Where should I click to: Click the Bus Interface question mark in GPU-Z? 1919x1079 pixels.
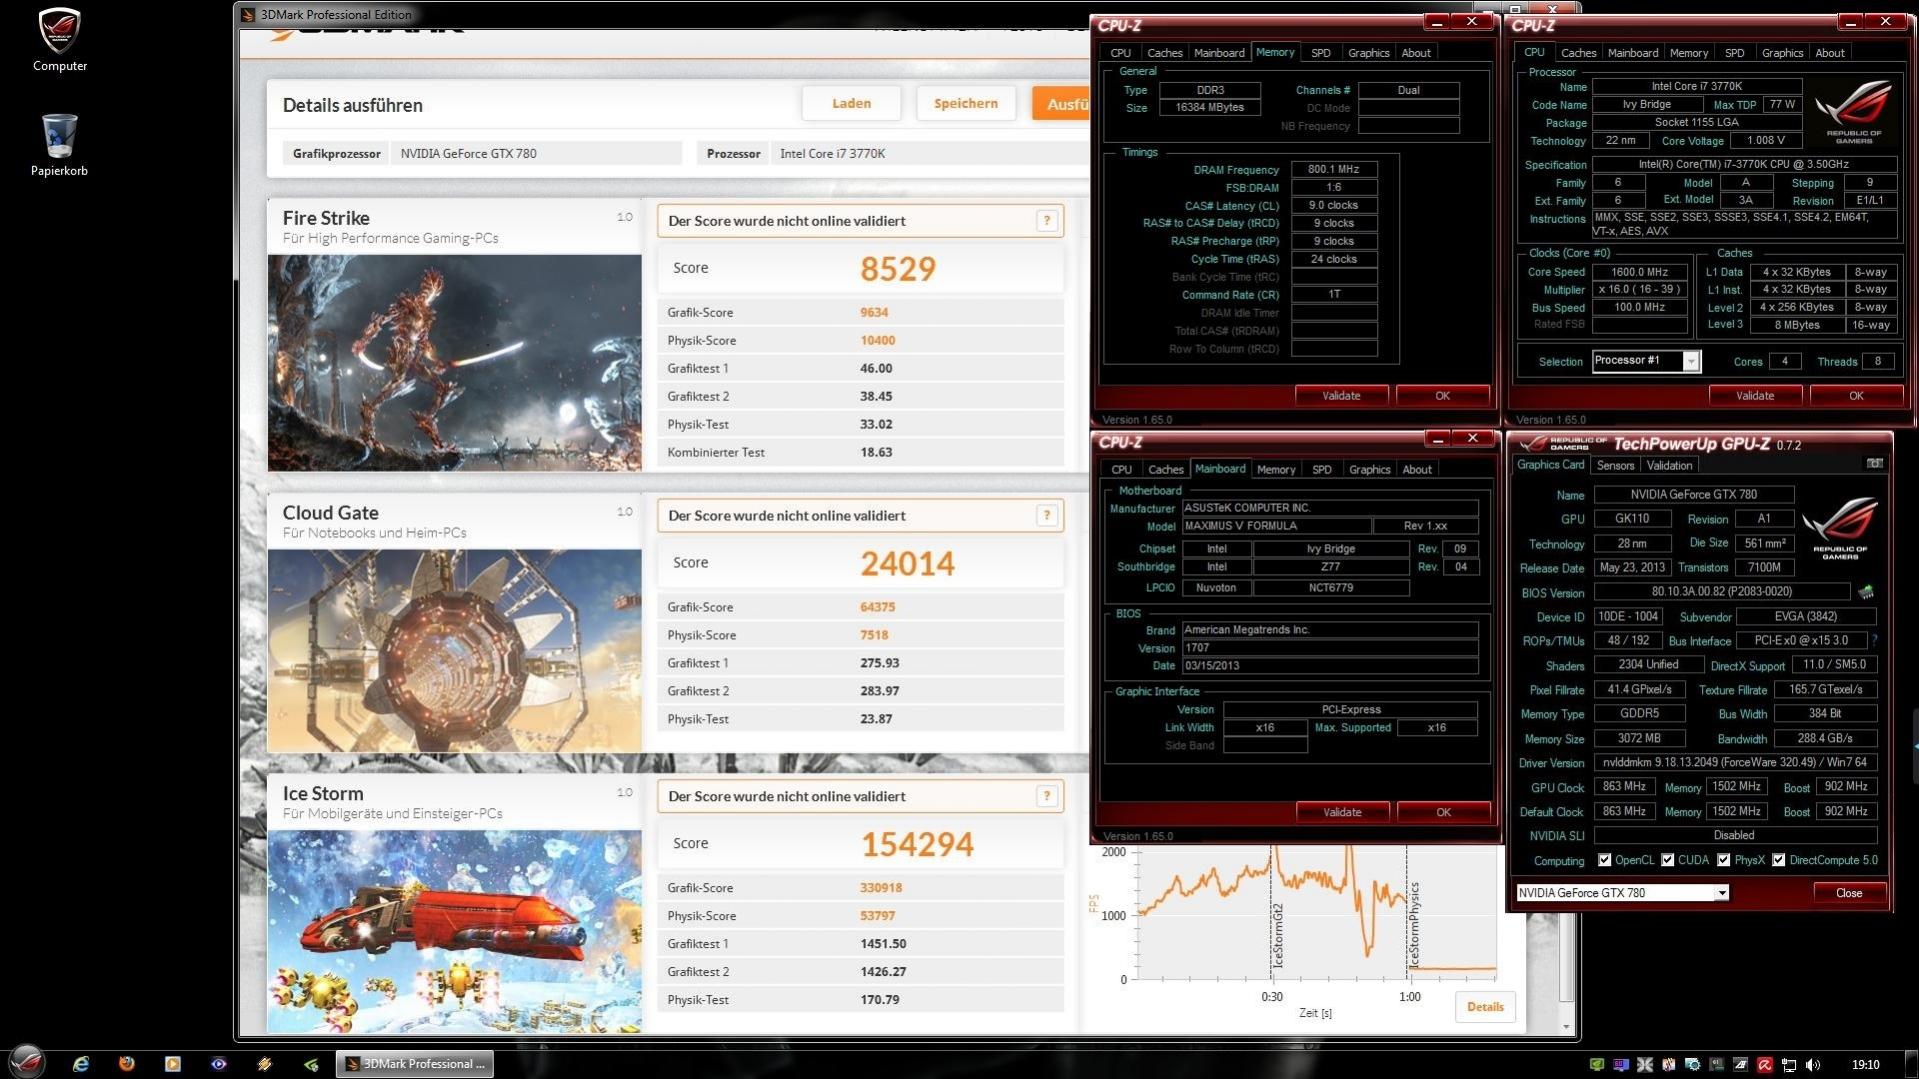(x=1874, y=640)
